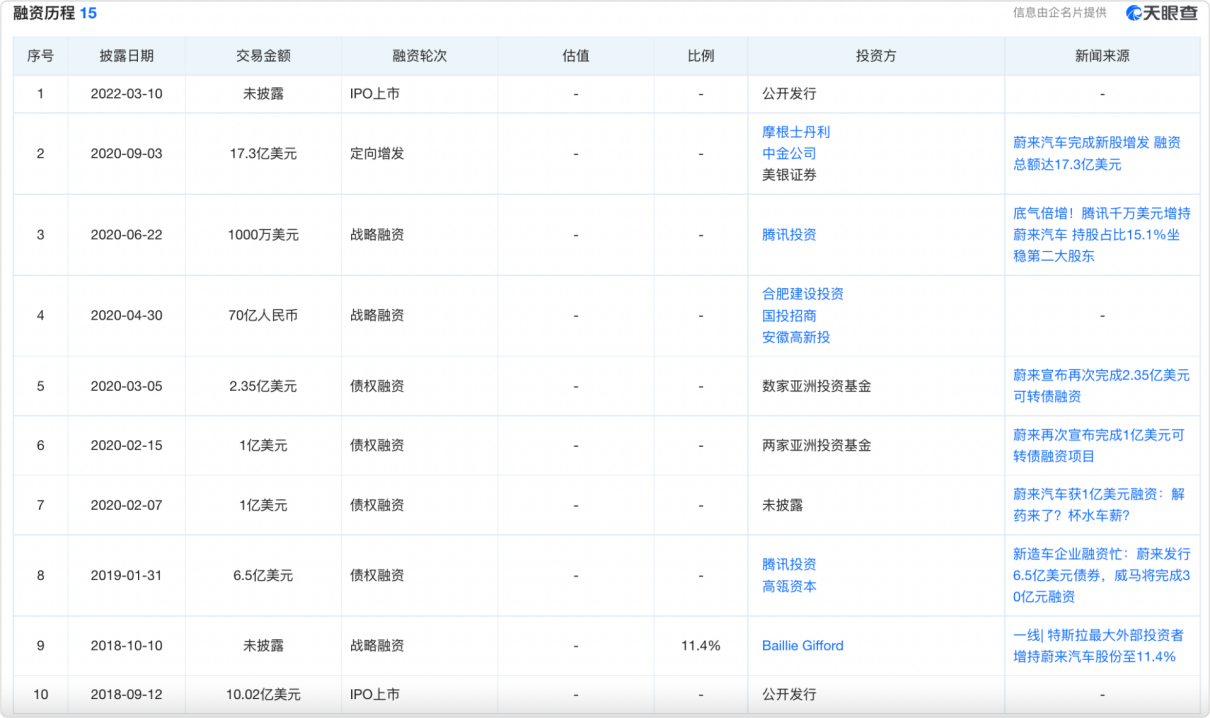The width and height of the screenshot is (1210, 718).
Task: Open investor link 国投招商
Action: tap(789, 316)
